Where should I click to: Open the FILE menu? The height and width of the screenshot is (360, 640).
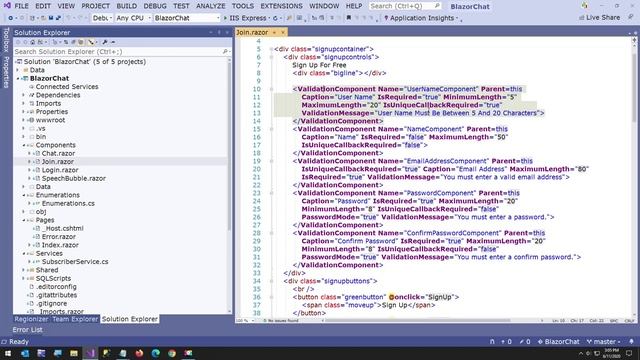coord(21,6)
